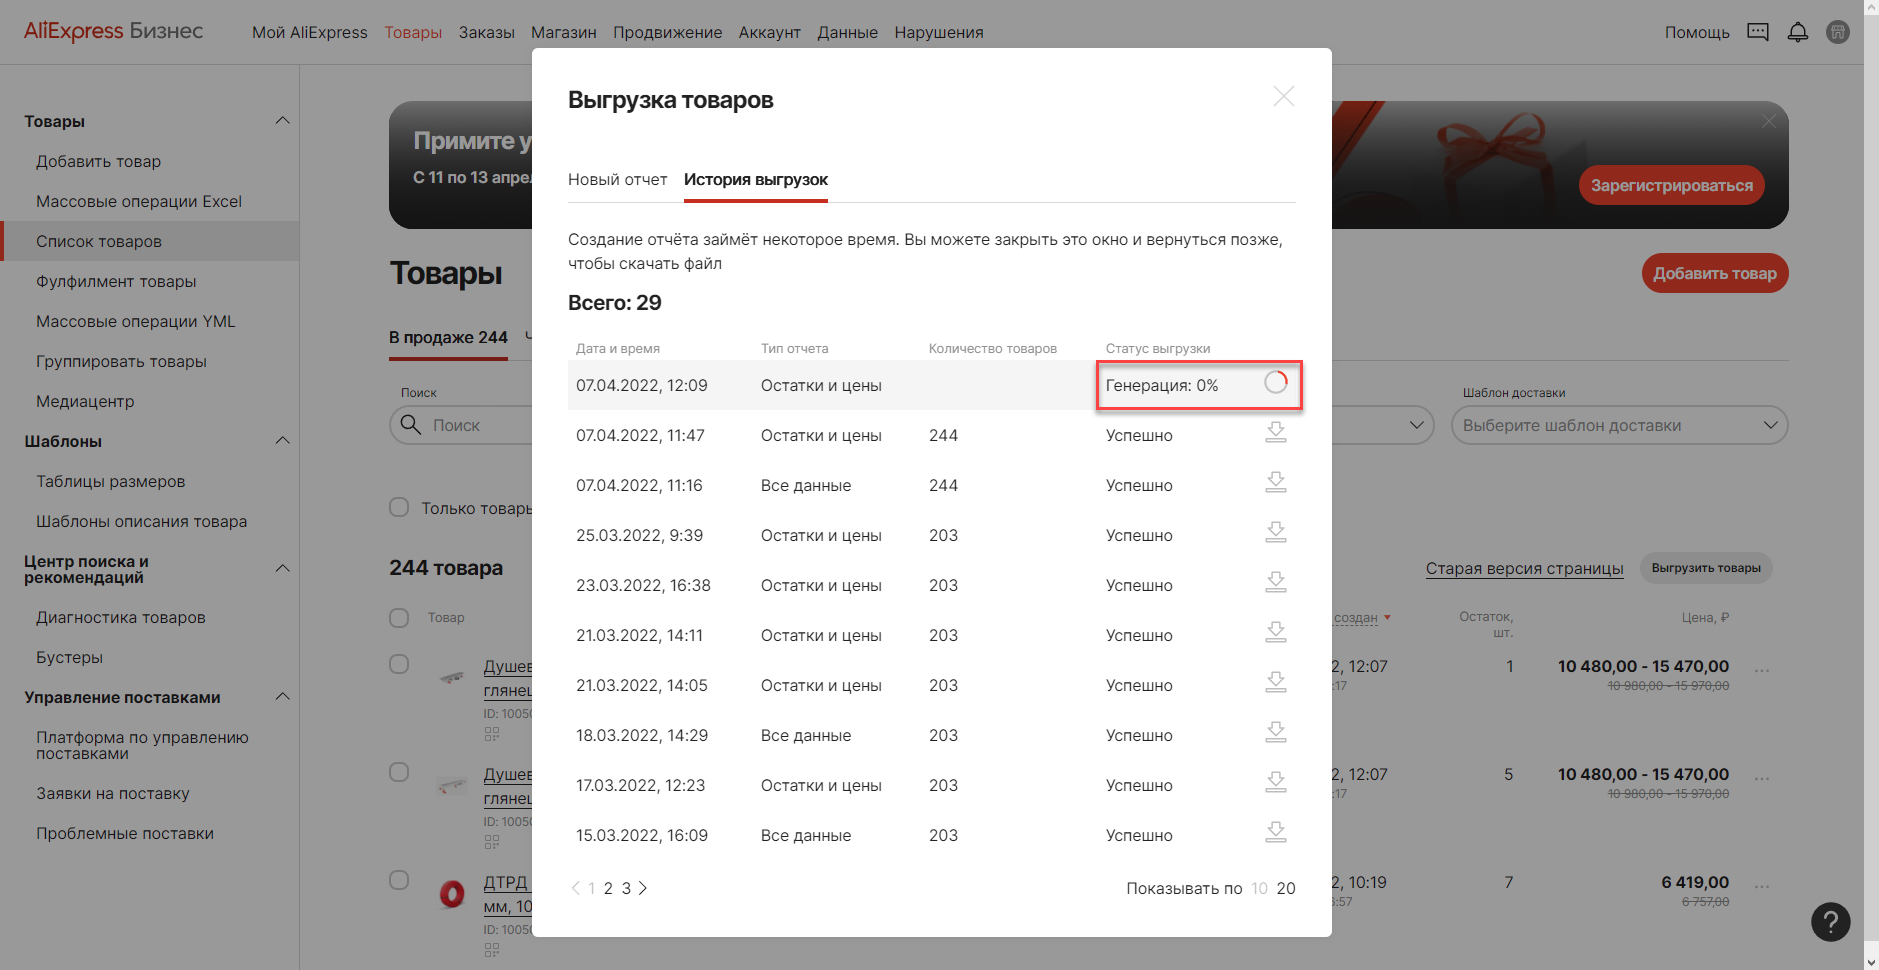Select the История выгрузок tab
The height and width of the screenshot is (970, 1879).
click(756, 179)
